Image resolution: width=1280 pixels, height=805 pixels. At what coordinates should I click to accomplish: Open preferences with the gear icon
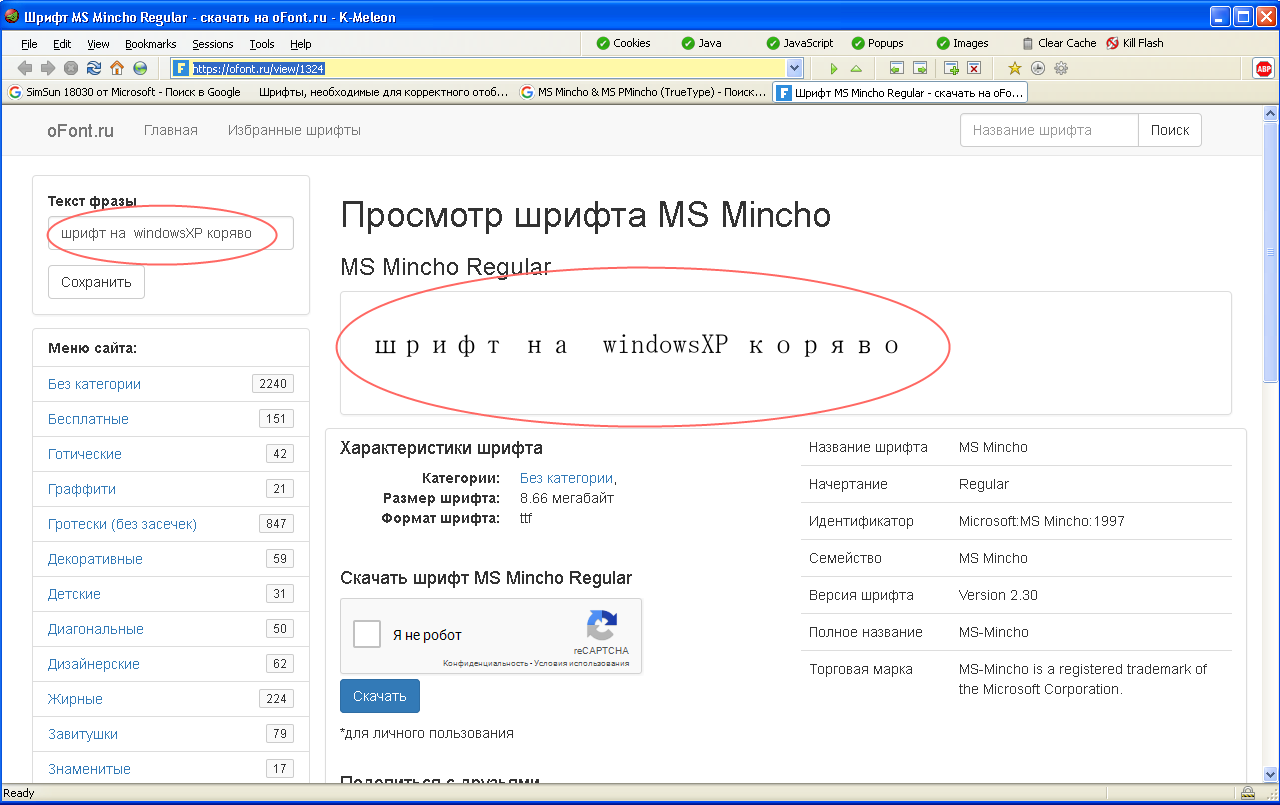1061,68
